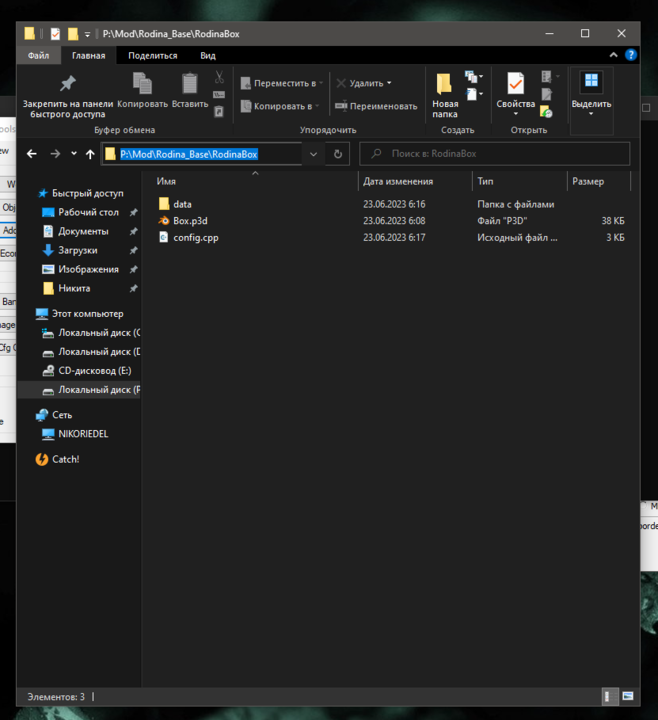Open recent locations dropdown arrow
This screenshot has width=658, height=720.
(74, 154)
